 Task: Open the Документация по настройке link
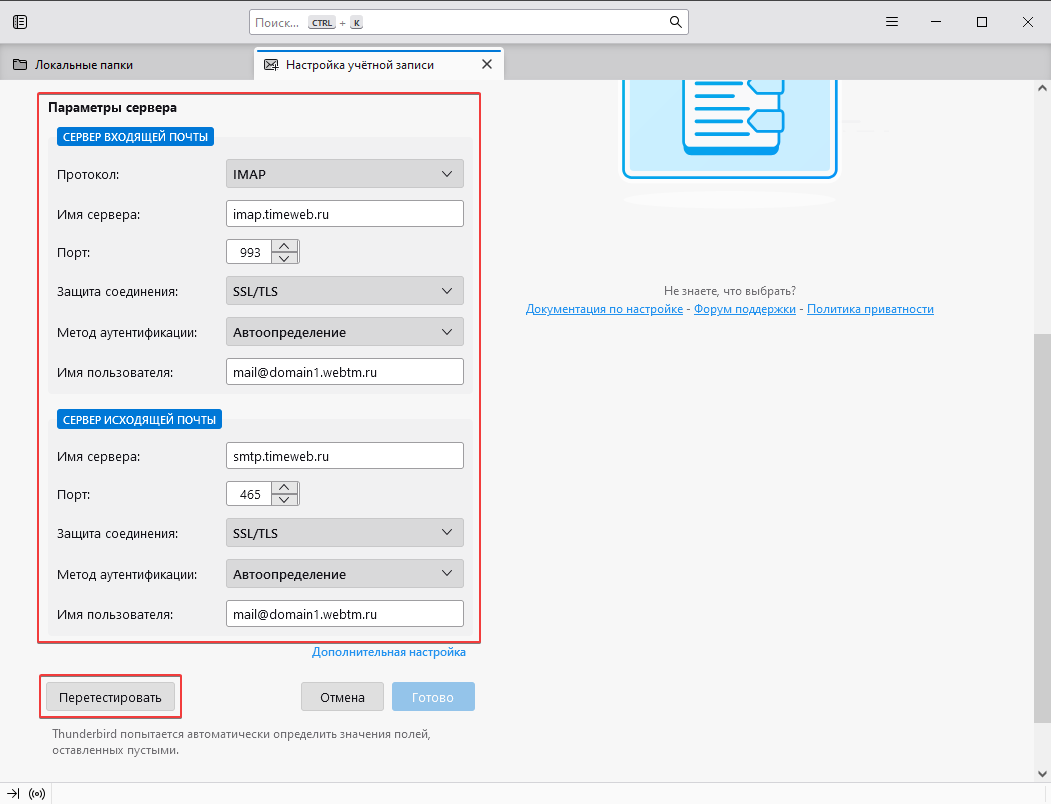[x=604, y=309]
